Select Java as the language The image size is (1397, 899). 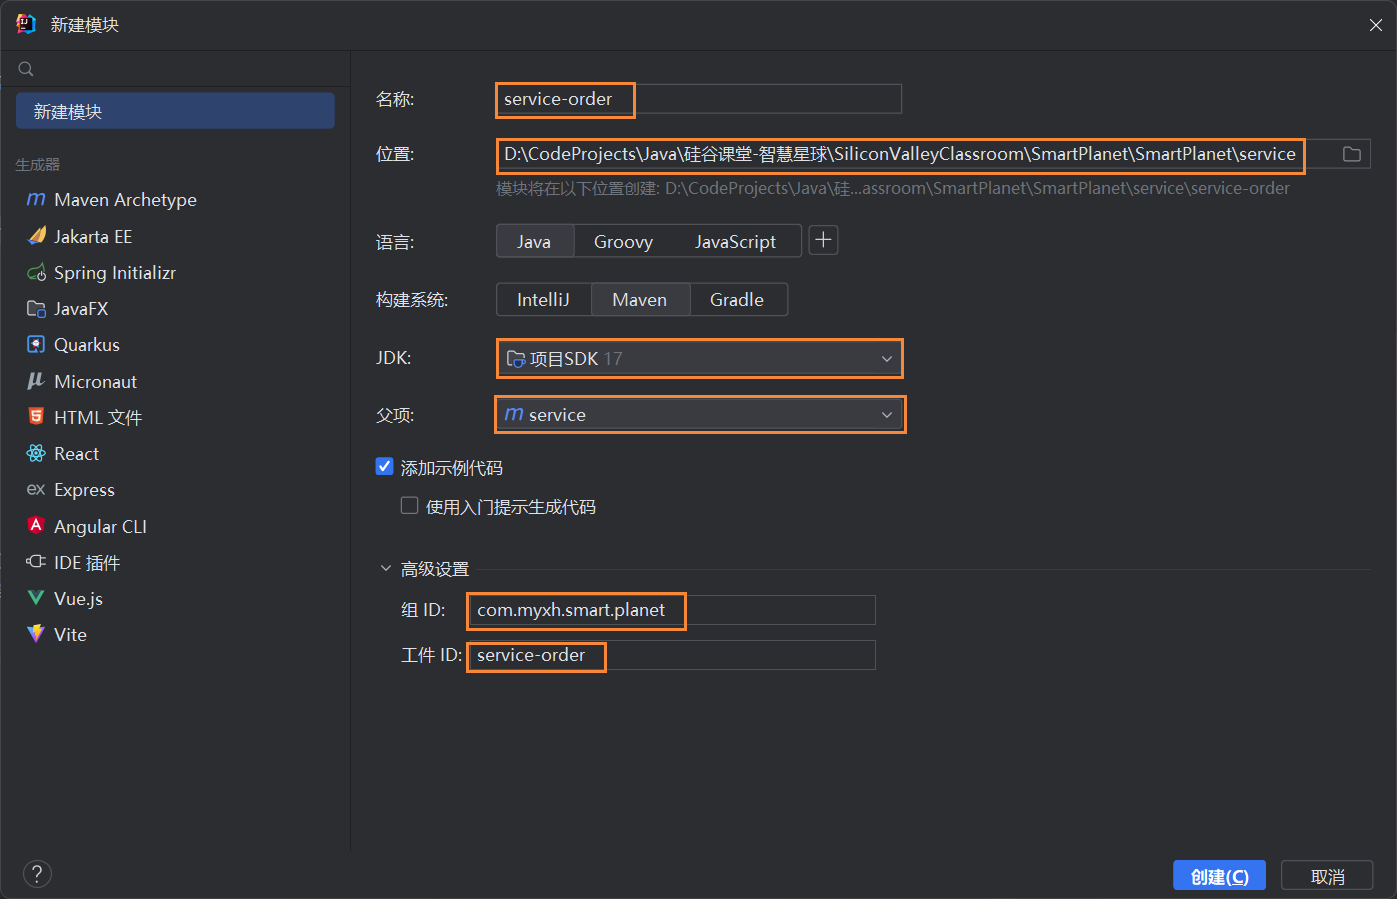[x=534, y=241]
